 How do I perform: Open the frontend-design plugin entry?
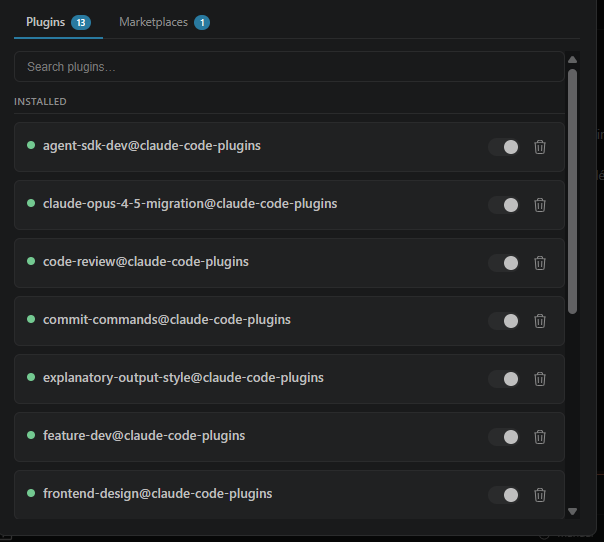[x=289, y=495]
